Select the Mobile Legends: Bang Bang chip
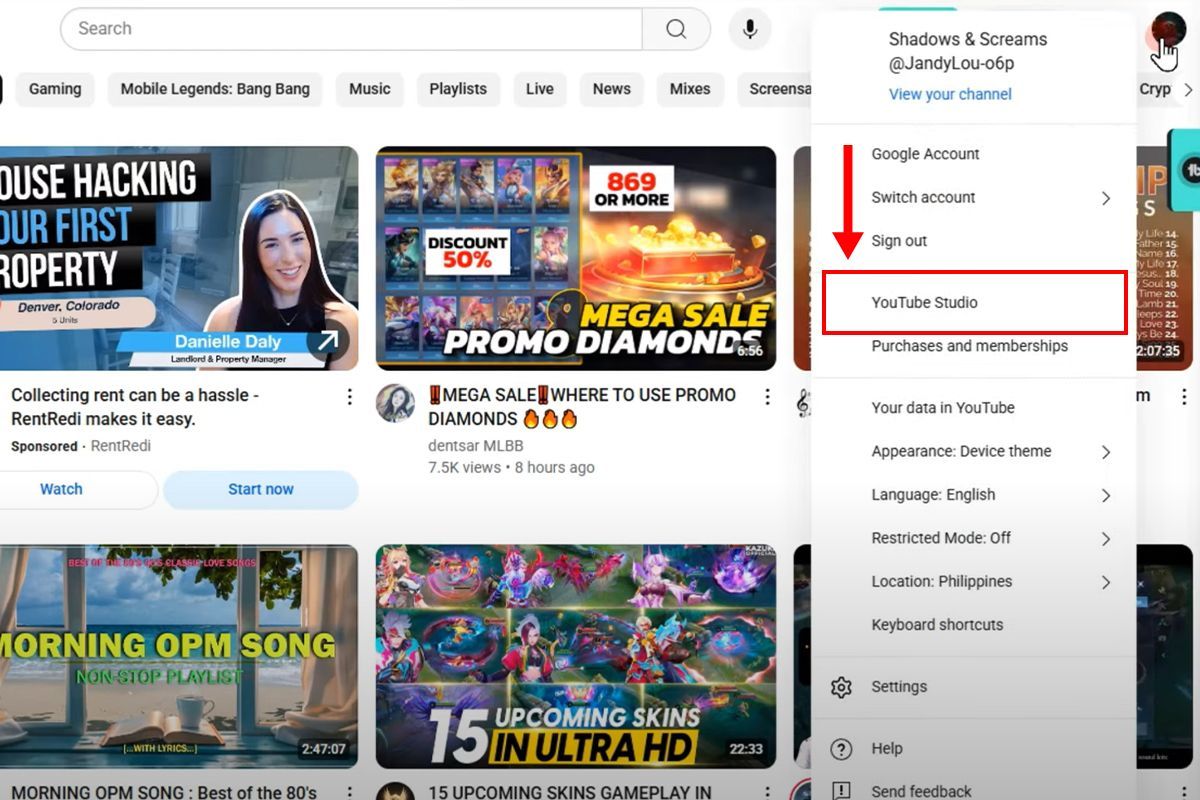 point(215,89)
